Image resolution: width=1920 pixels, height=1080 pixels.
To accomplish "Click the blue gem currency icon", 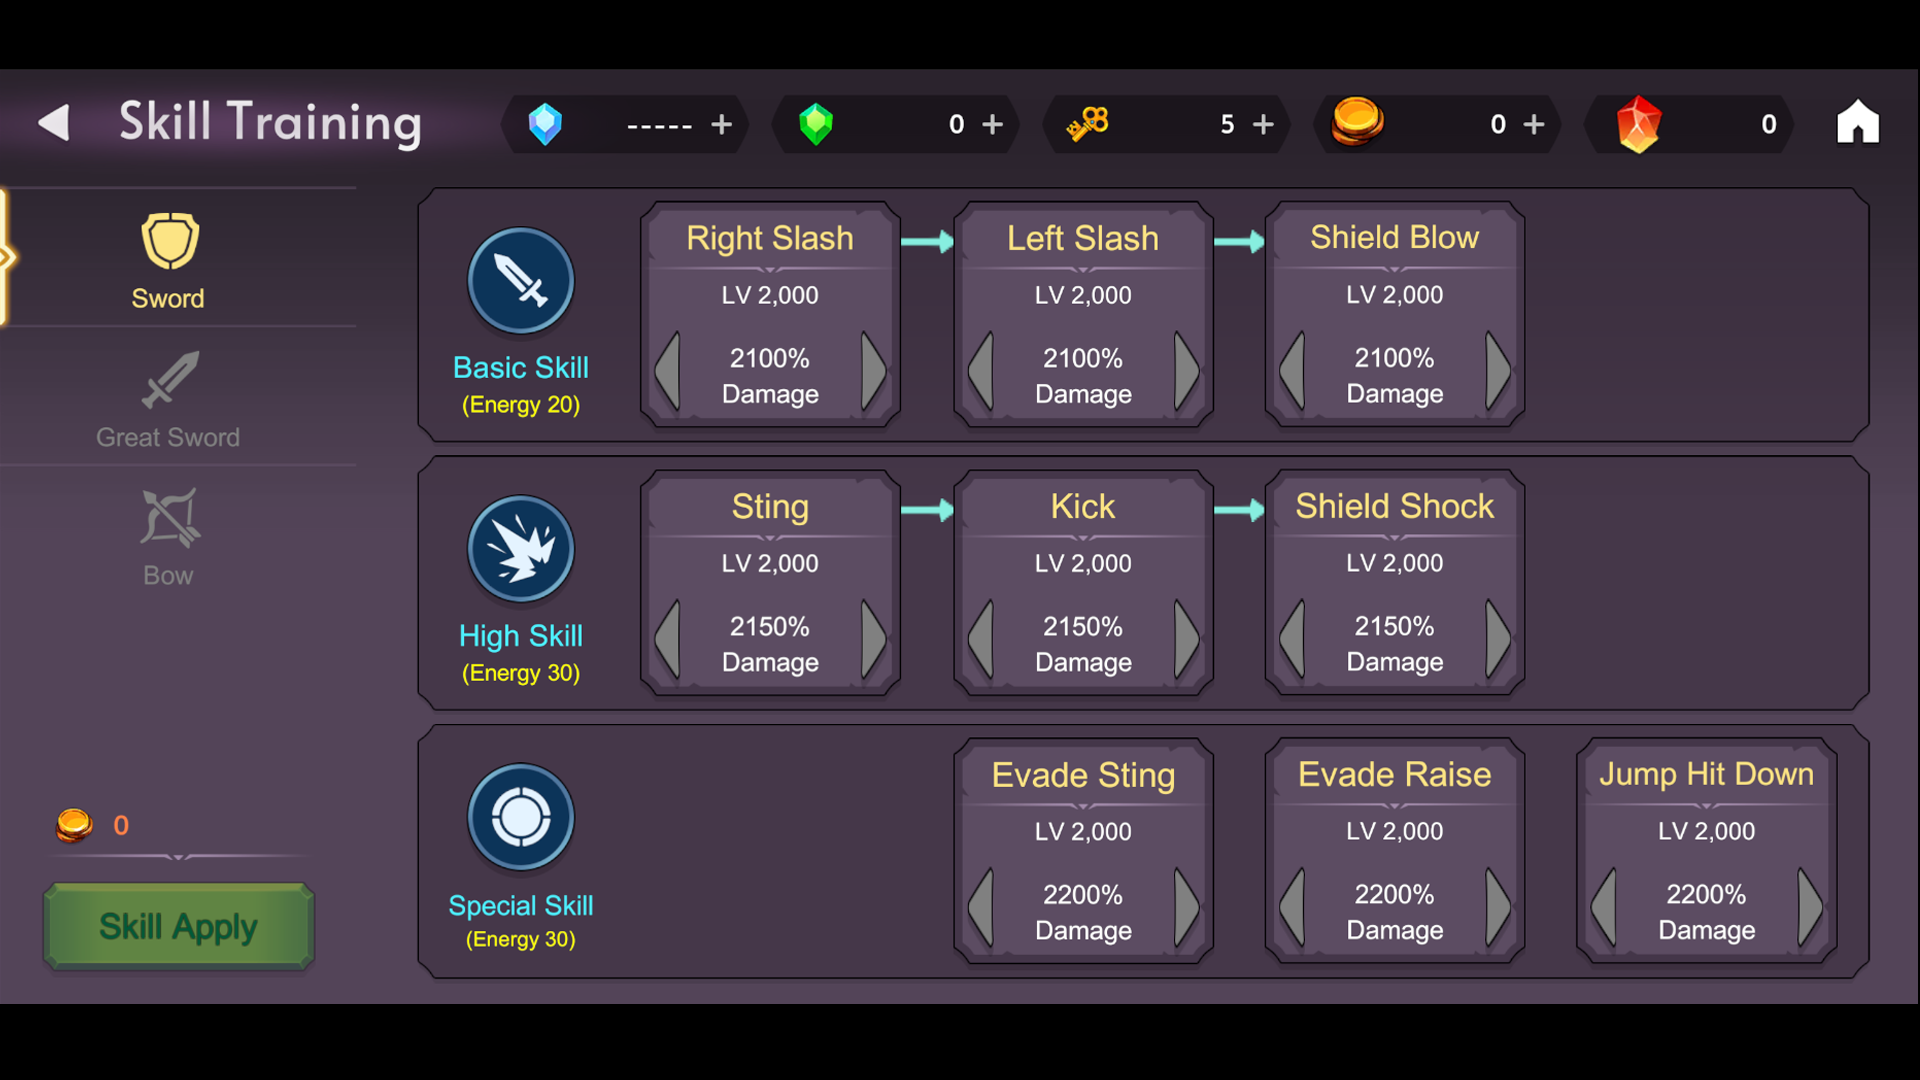I will click(x=546, y=124).
